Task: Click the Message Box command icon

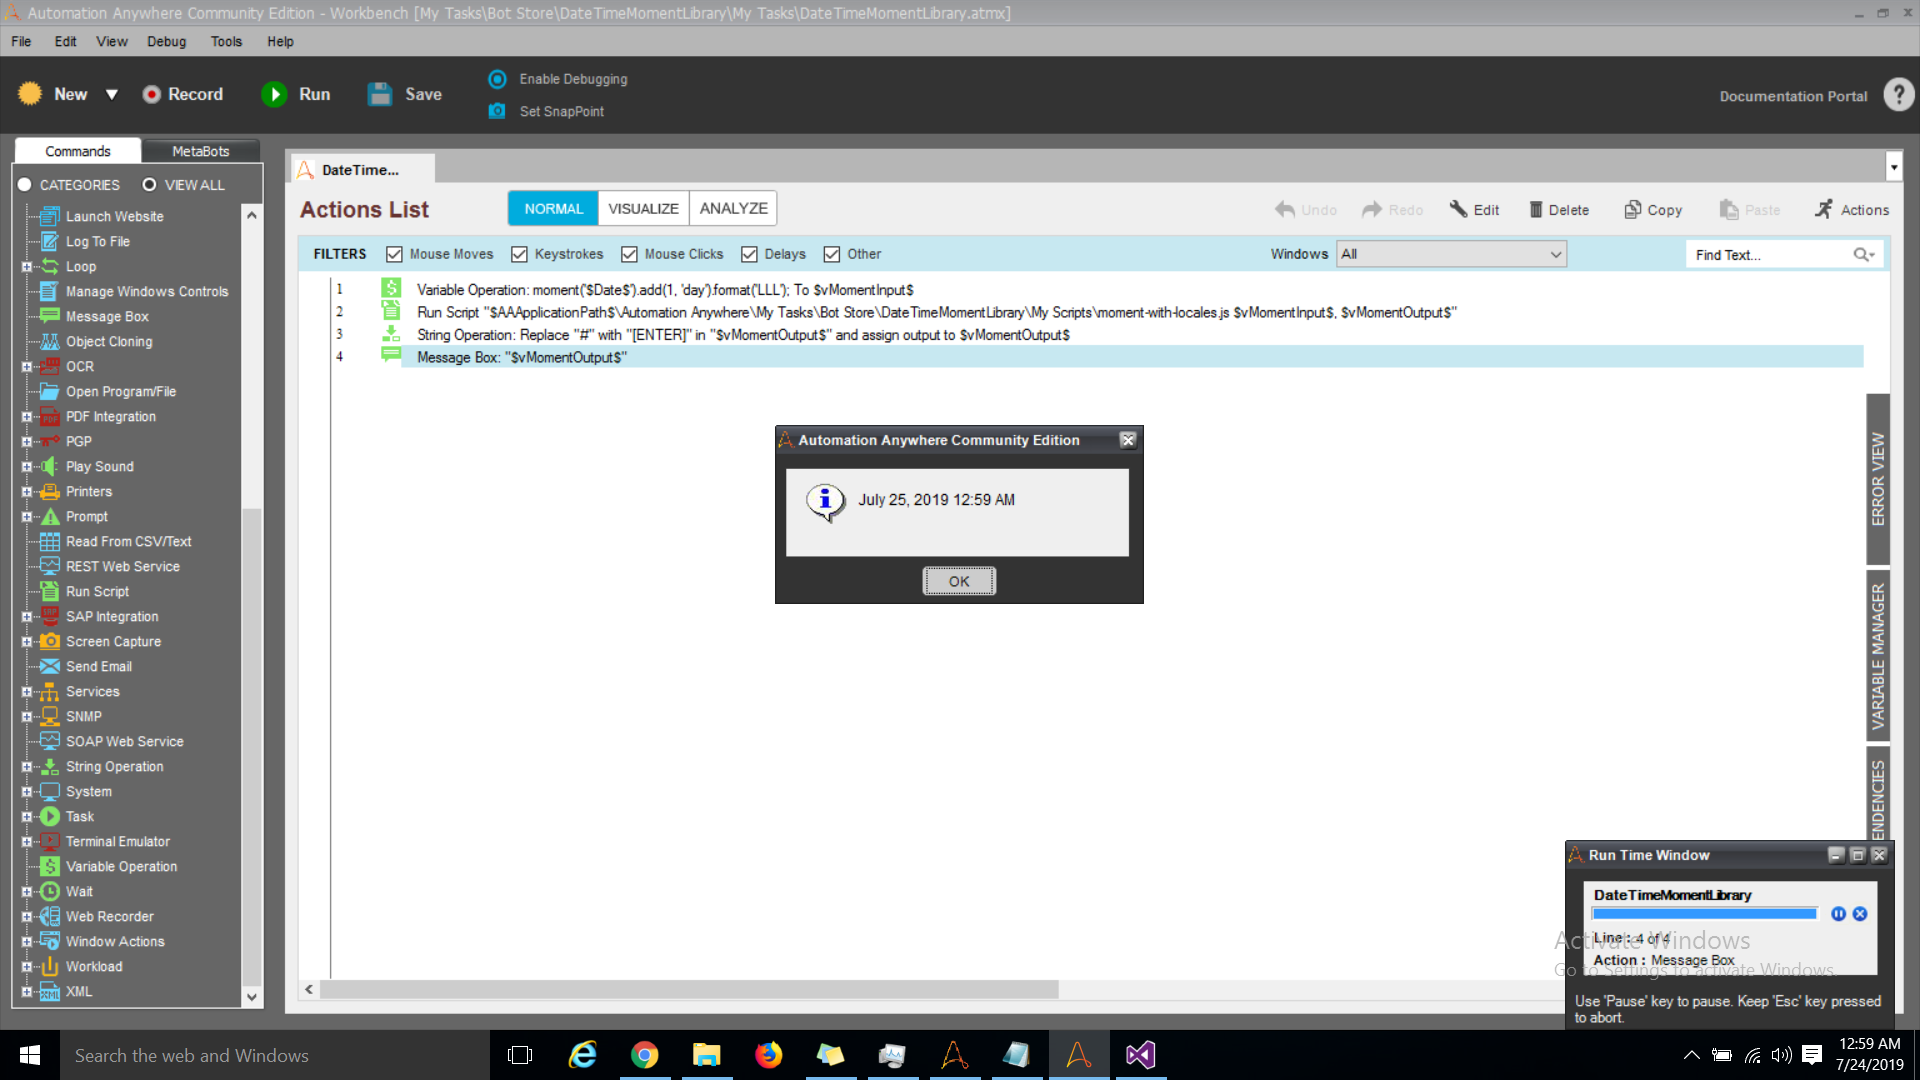Action: tap(49, 316)
